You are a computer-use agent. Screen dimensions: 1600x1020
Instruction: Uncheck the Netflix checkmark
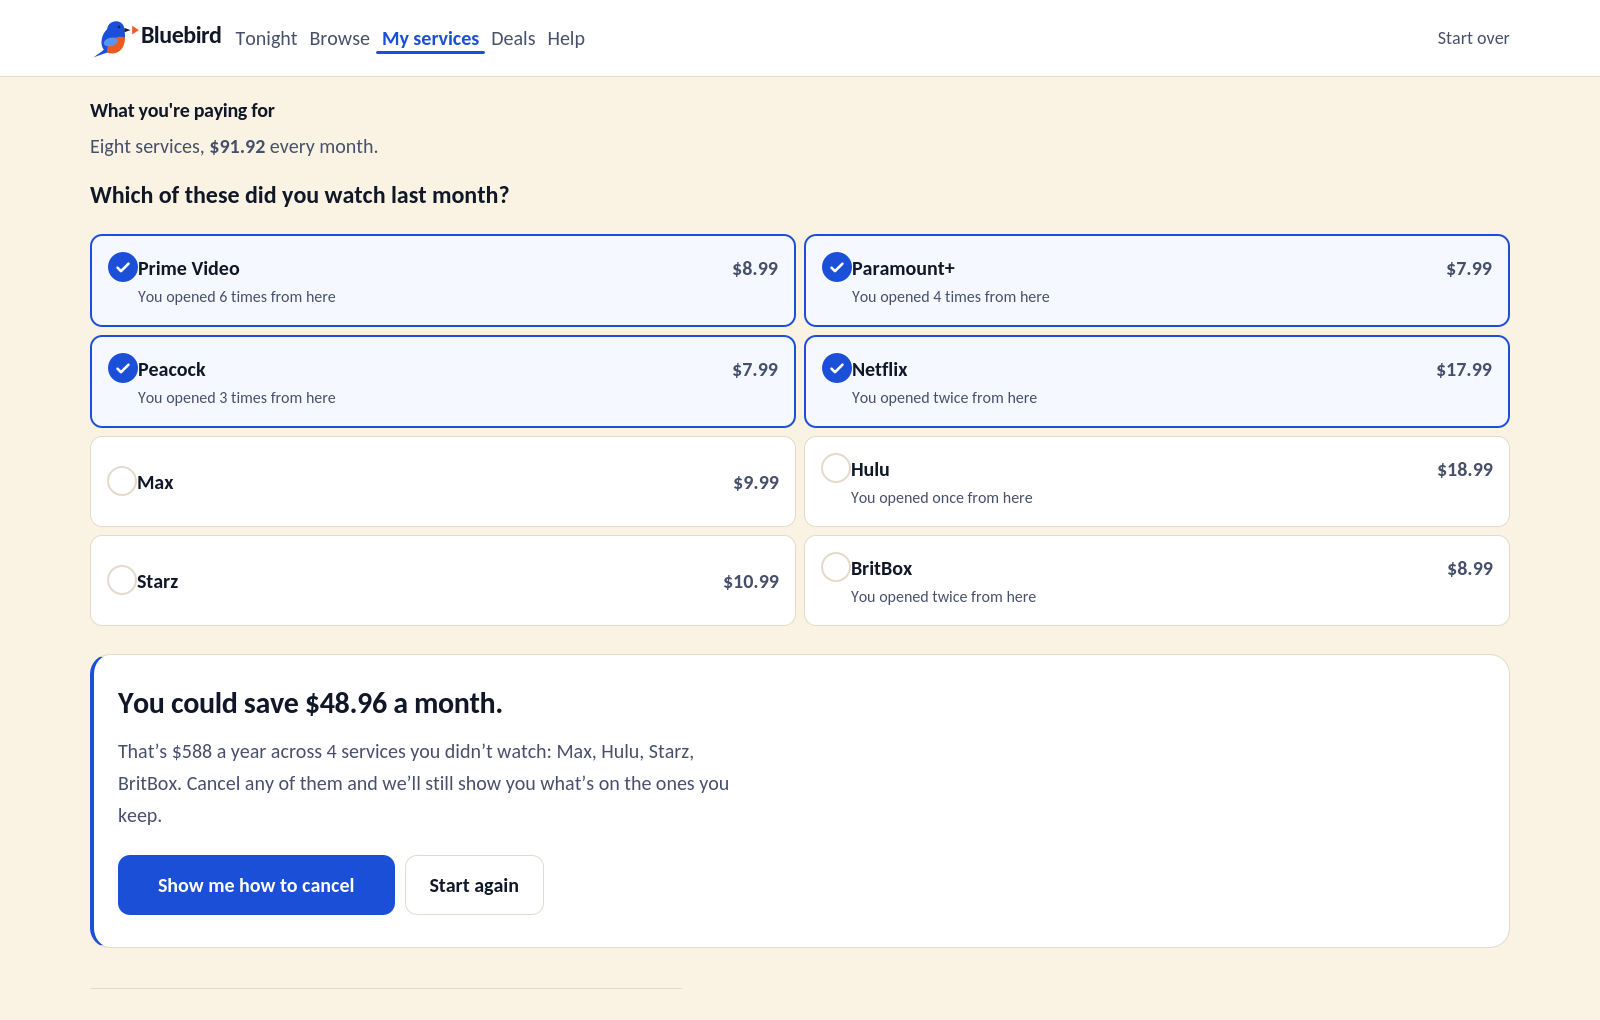836,368
